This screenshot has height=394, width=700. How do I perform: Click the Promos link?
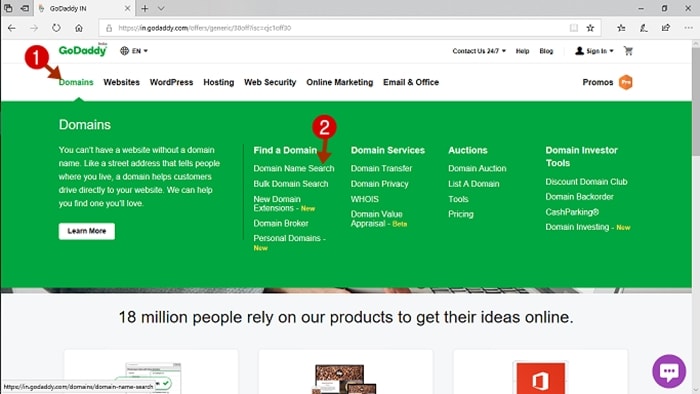pyautogui.click(x=598, y=82)
